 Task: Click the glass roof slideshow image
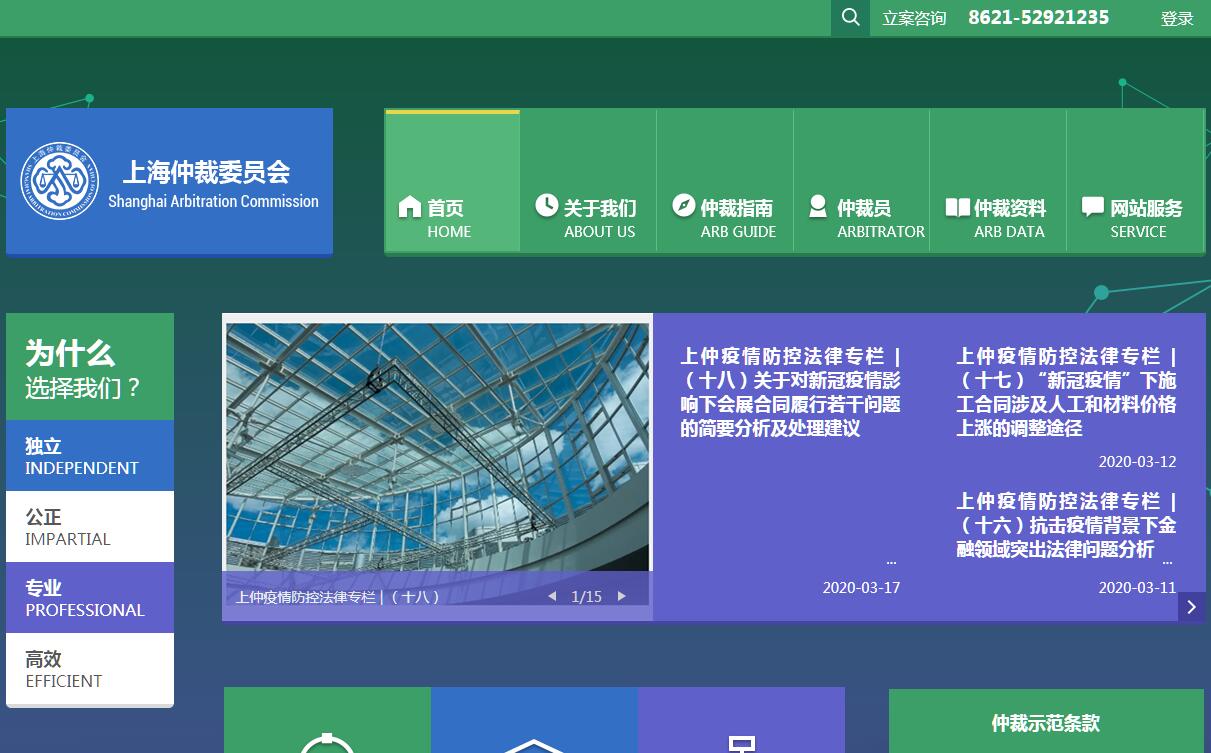pyautogui.click(x=437, y=447)
